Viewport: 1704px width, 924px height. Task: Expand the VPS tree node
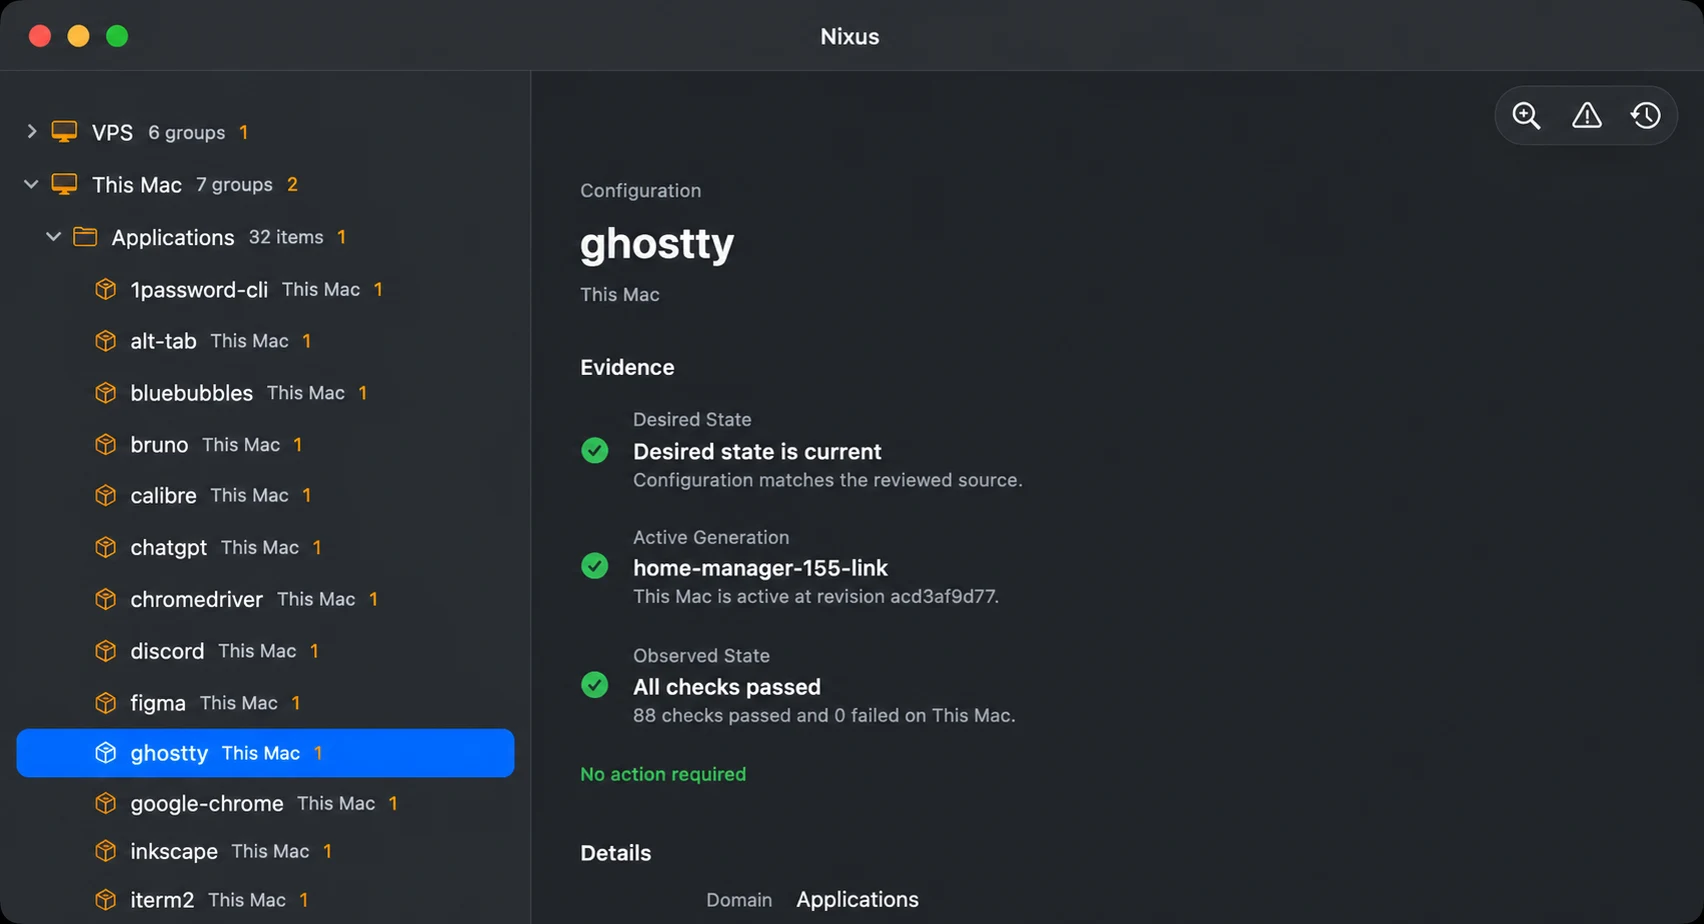click(x=31, y=131)
